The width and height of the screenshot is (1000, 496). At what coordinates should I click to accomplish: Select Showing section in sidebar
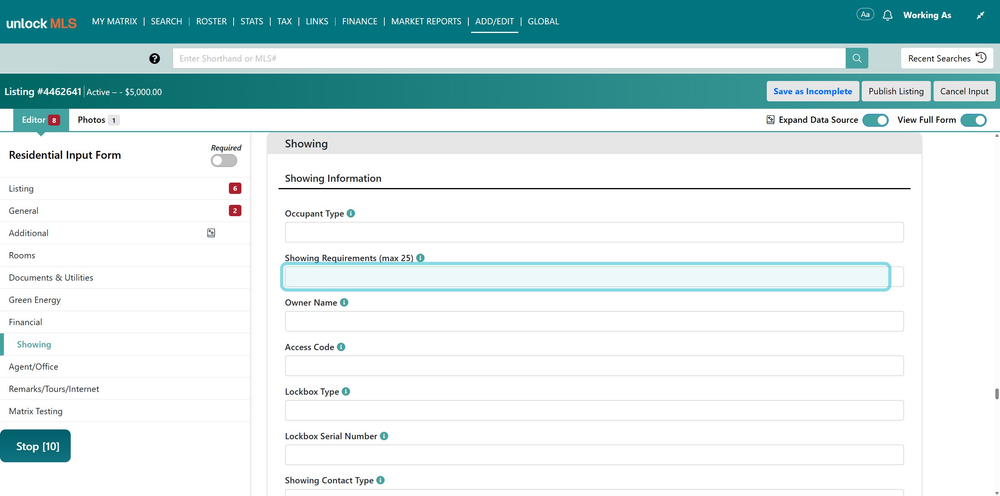(x=125, y=344)
